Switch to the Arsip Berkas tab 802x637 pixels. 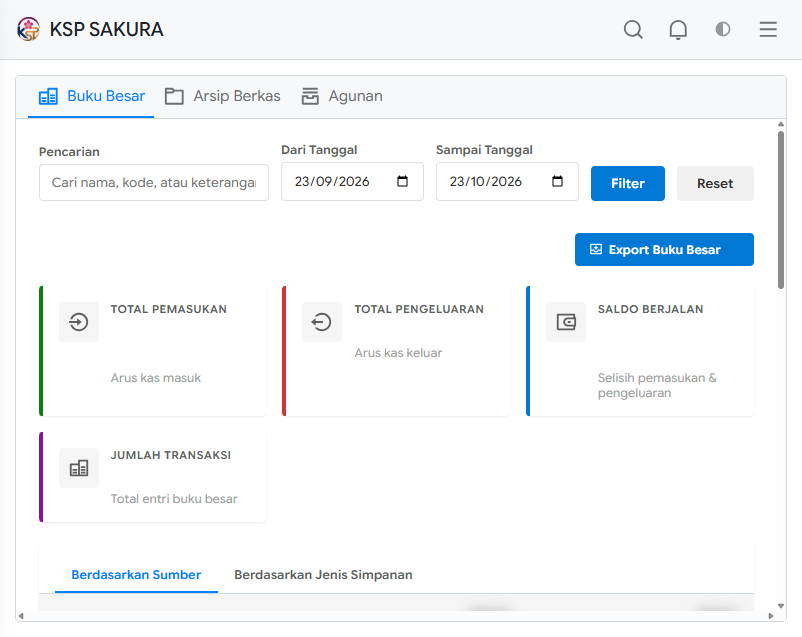point(222,96)
